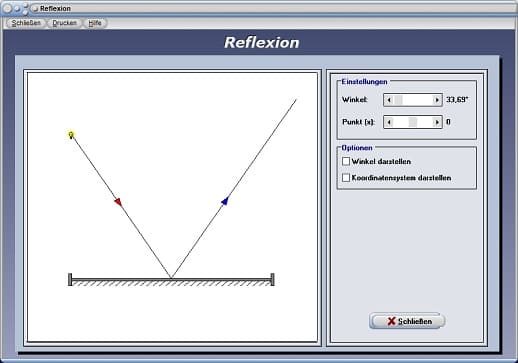518x363 pixels.
Task: Click the mirror's left end bracket
Action: (70, 279)
